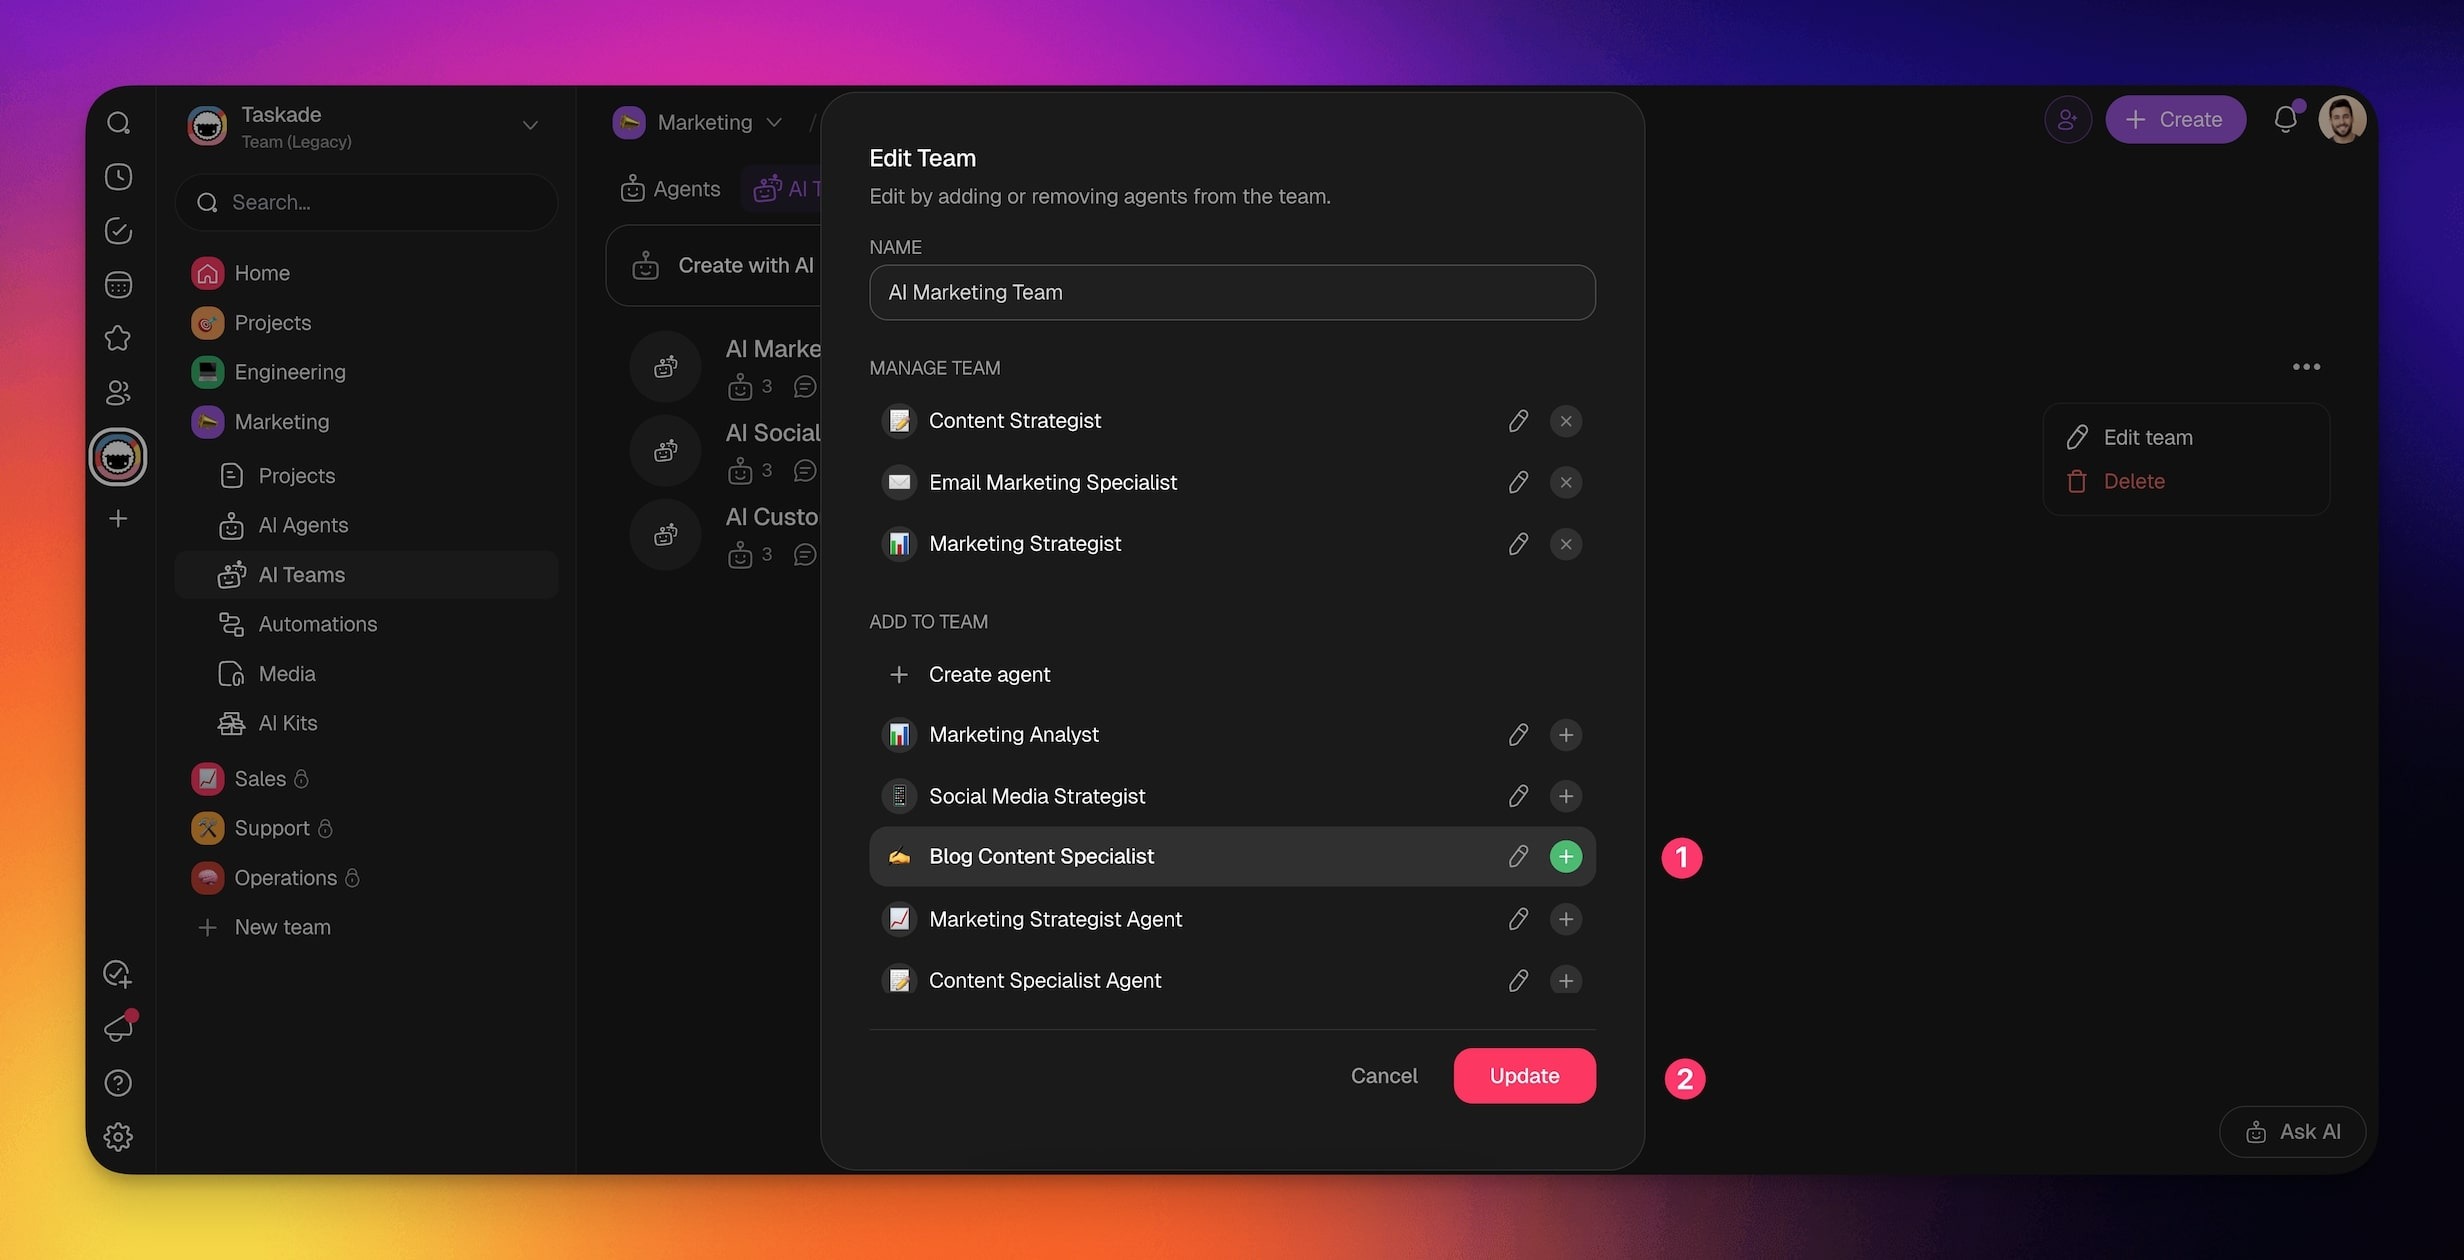Screen dimensions: 2464x1260
Task: Click the help question mark icon
Action: (x=118, y=1083)
